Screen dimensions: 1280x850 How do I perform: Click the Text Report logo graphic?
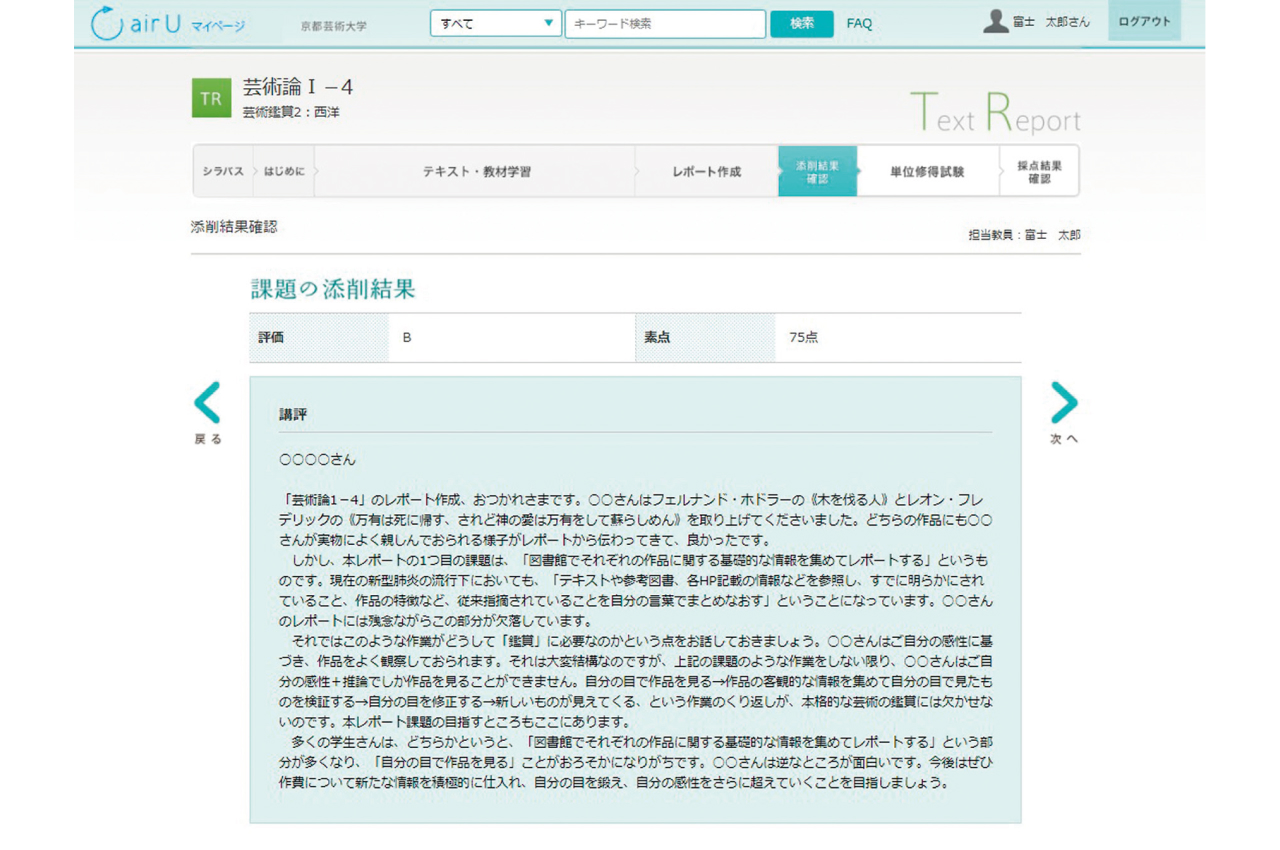coord(995,113)
